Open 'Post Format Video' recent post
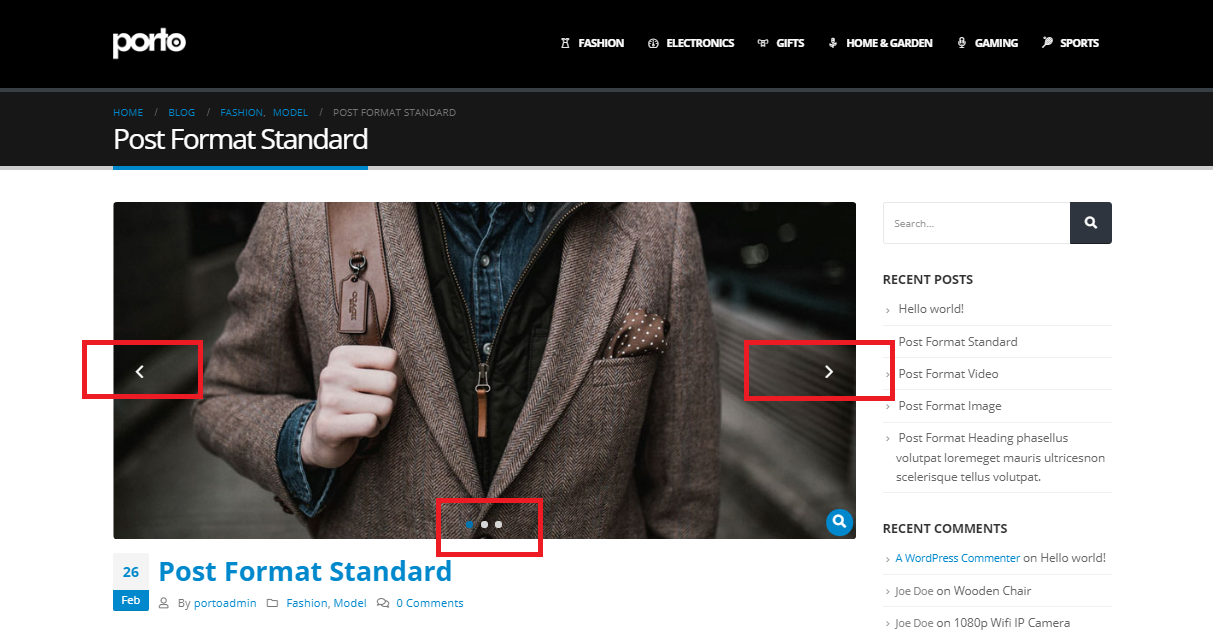 coord(948,374)
